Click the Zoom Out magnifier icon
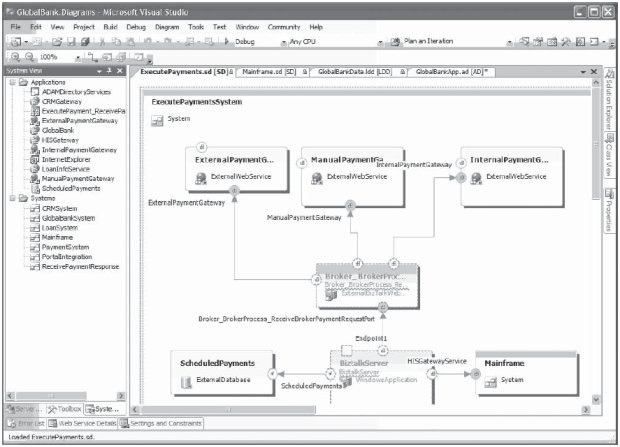 (30, 57)
